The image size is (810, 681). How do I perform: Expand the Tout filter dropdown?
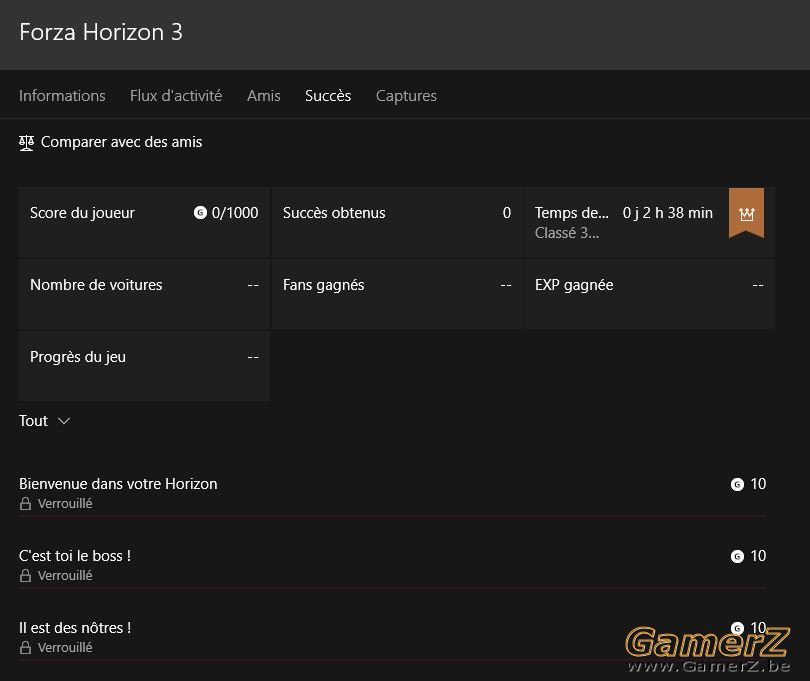44,421
